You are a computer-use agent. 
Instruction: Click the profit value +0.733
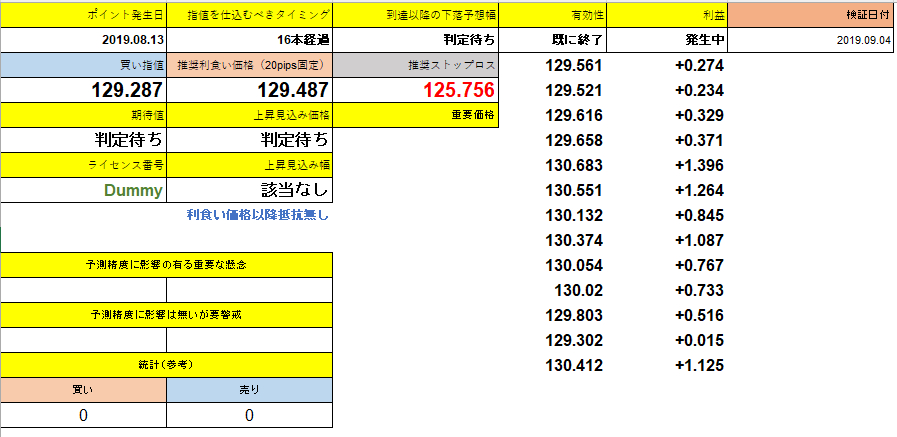pos(699,291)
